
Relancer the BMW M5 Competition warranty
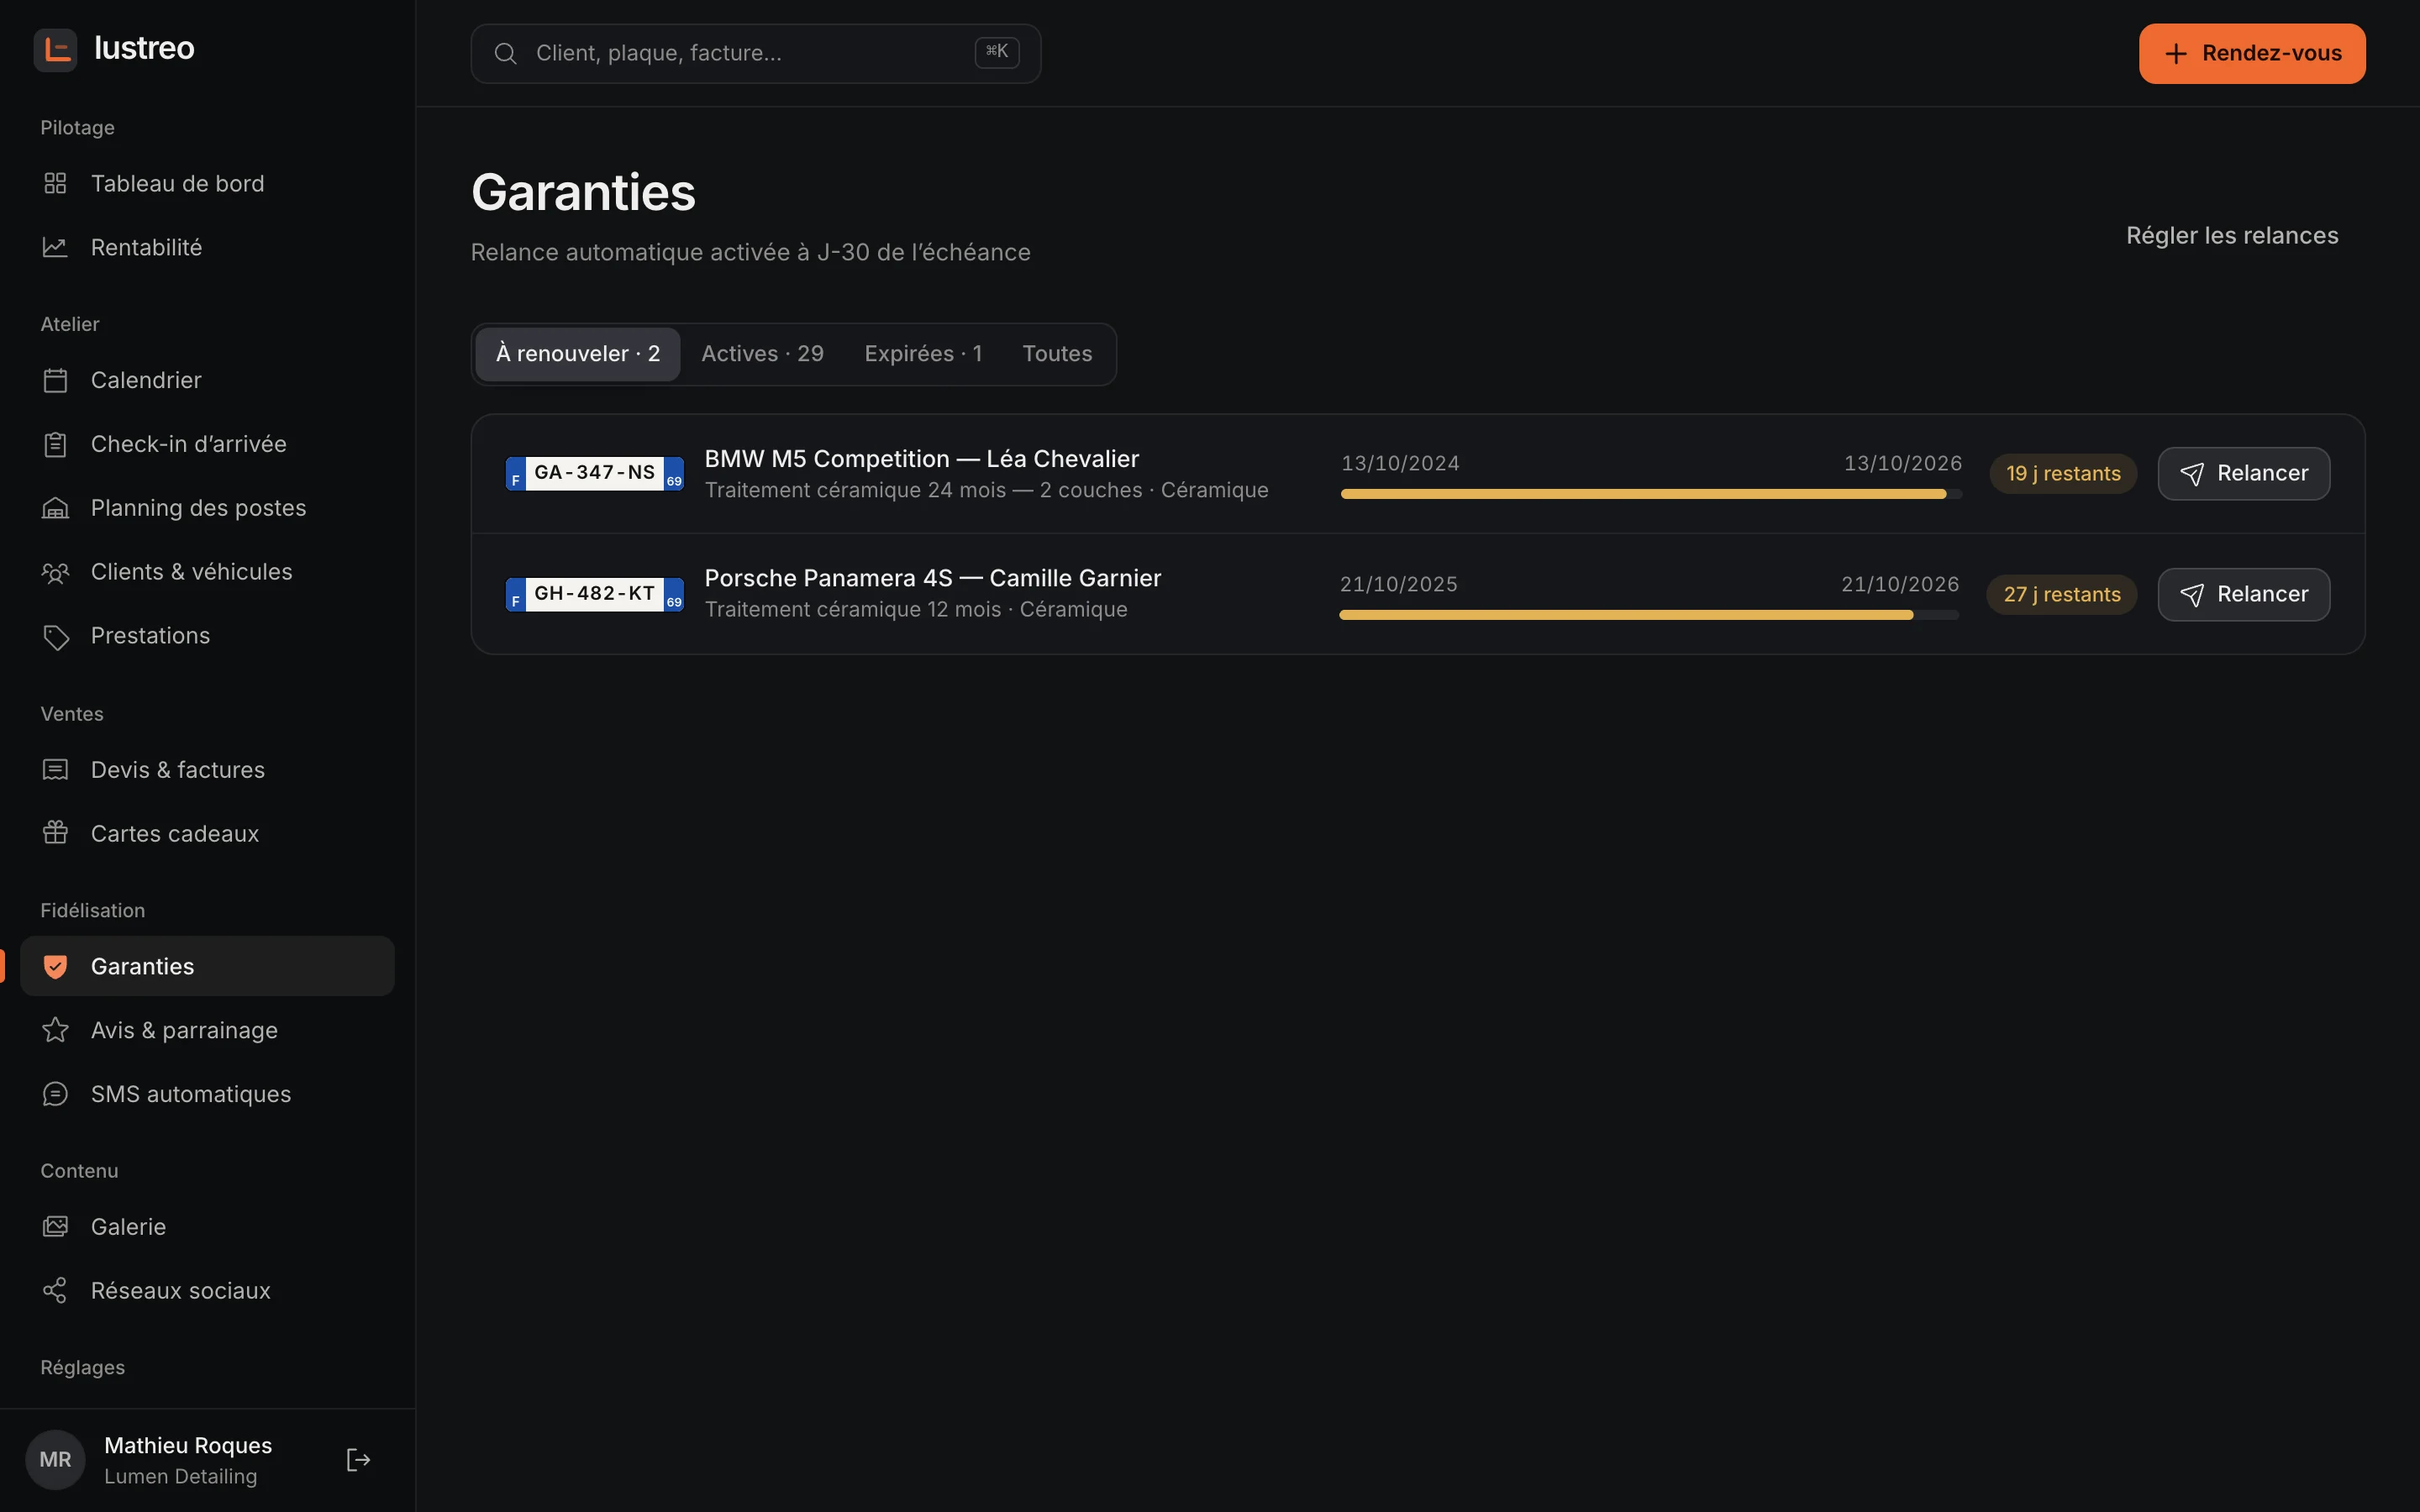(2243, 474)
